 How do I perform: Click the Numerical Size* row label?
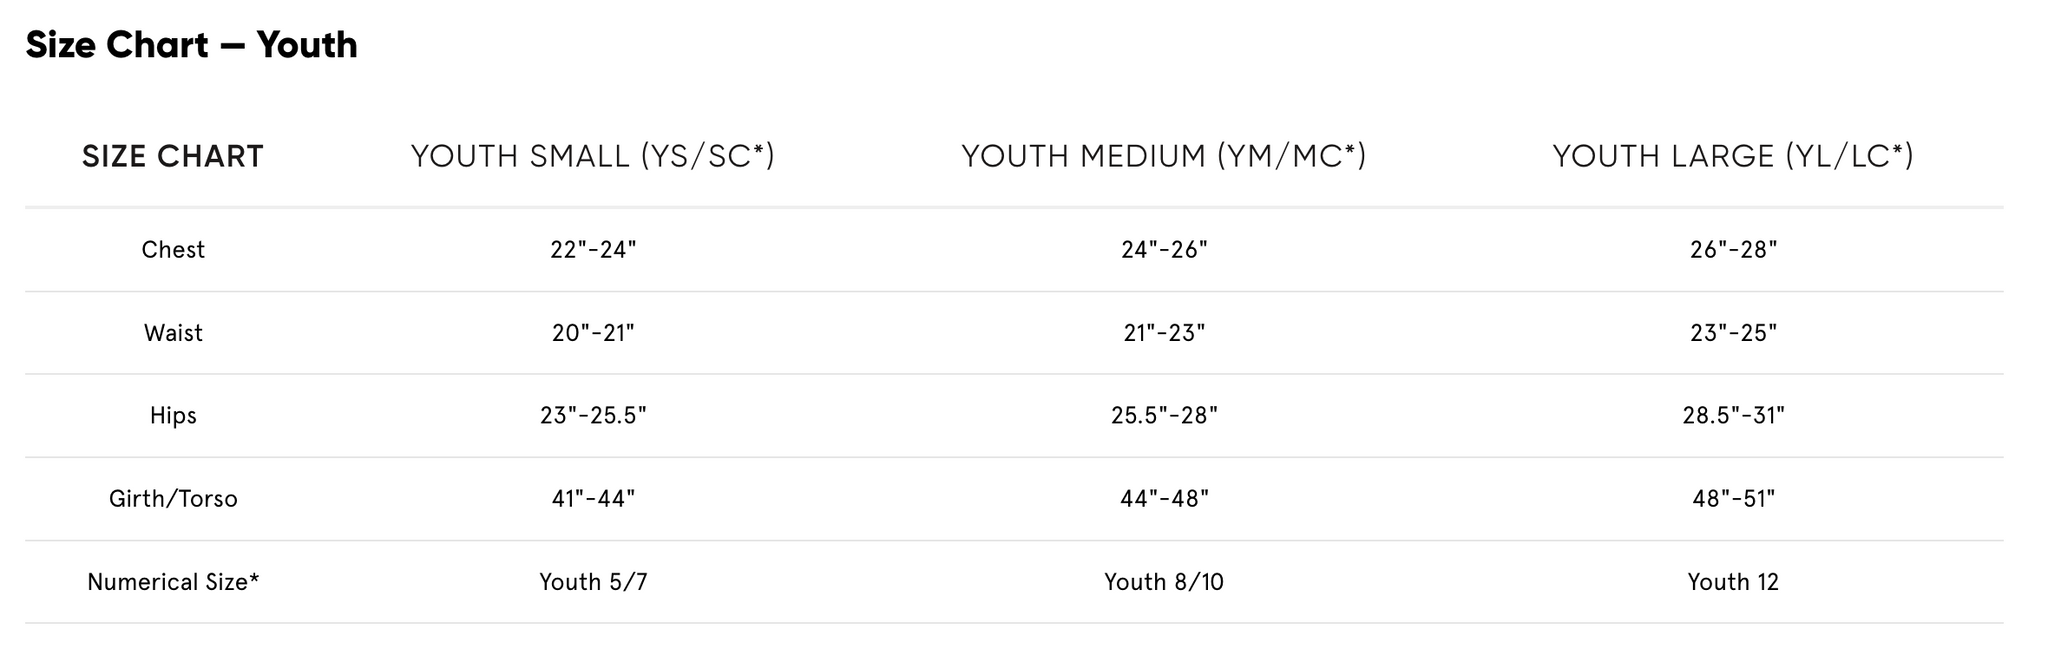(x=173, y=582)
